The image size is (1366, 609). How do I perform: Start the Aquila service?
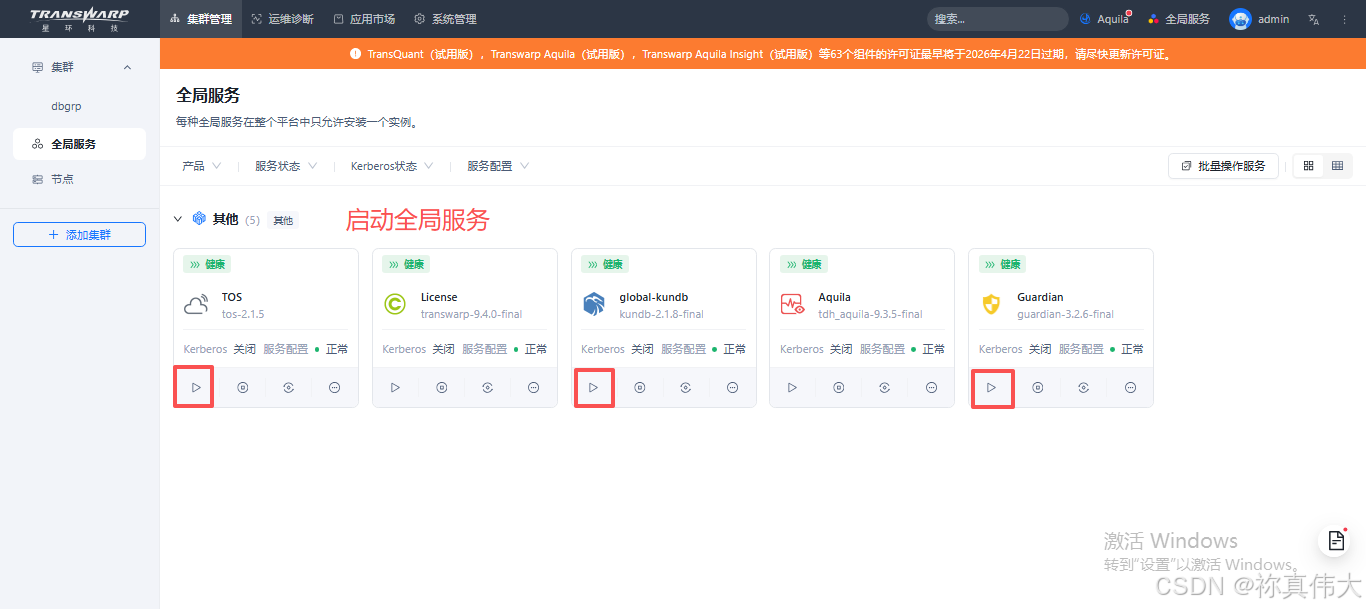(x=792, y=387)
